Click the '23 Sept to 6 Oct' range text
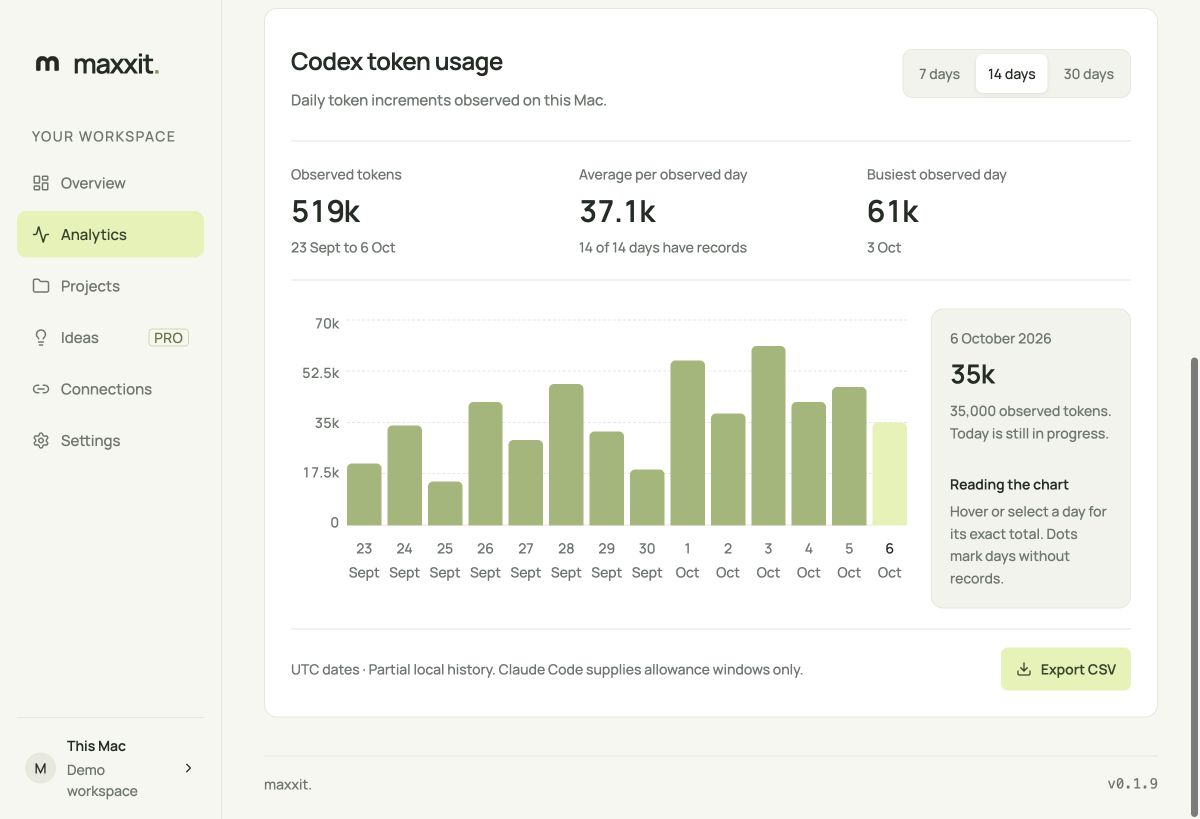This screenshot has width=1200, height=819. [343, 247]
